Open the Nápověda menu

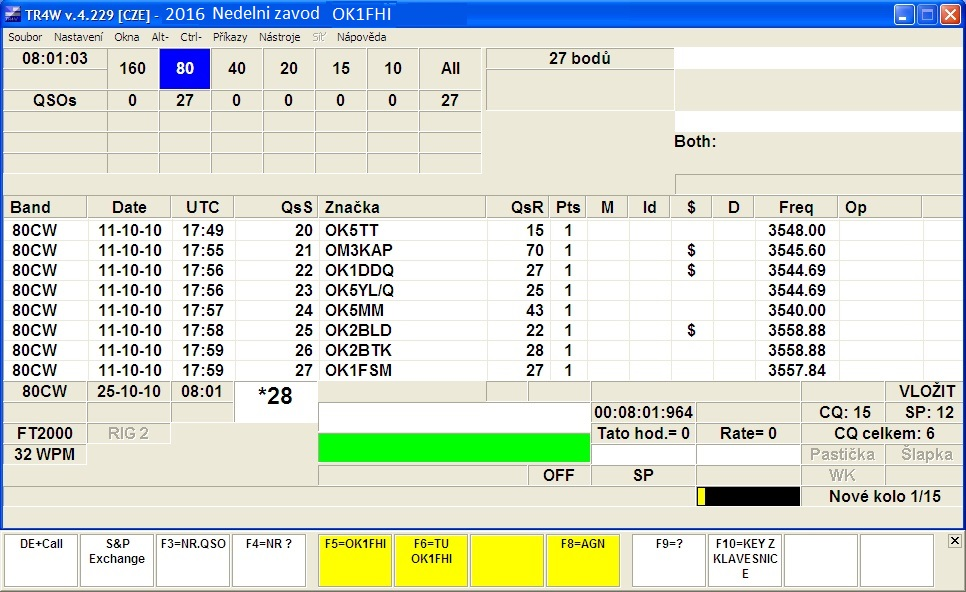[362, 37]
